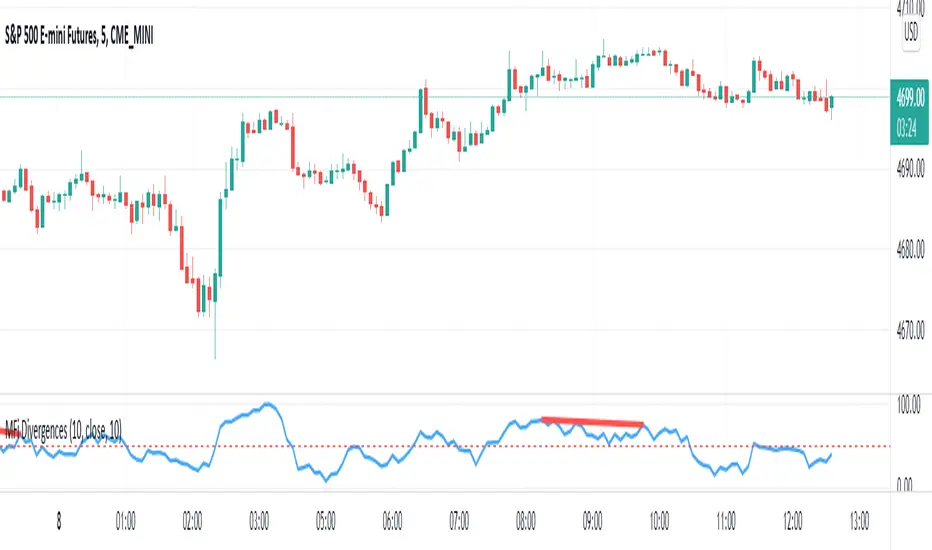The width and height of the screenshot is (932, 550).
Task: Click the 06:00 time axis label
Action: [393, 520]
